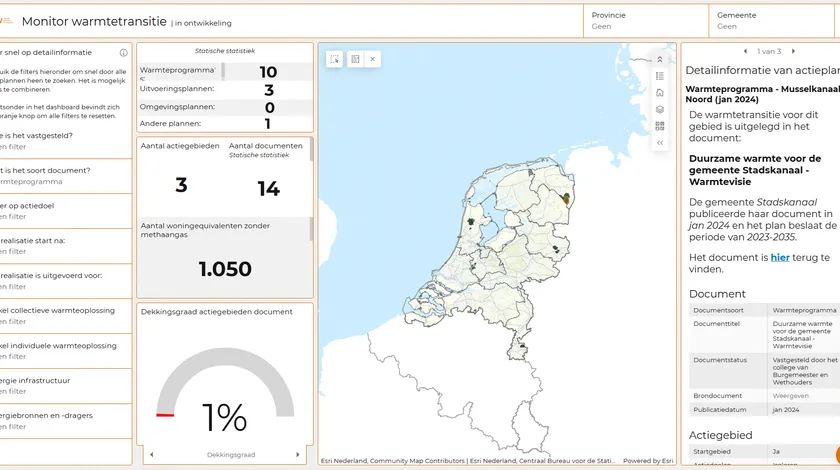Click the Documentstatus table value
This screenshot has width=840, height=470.
point(805,371)
